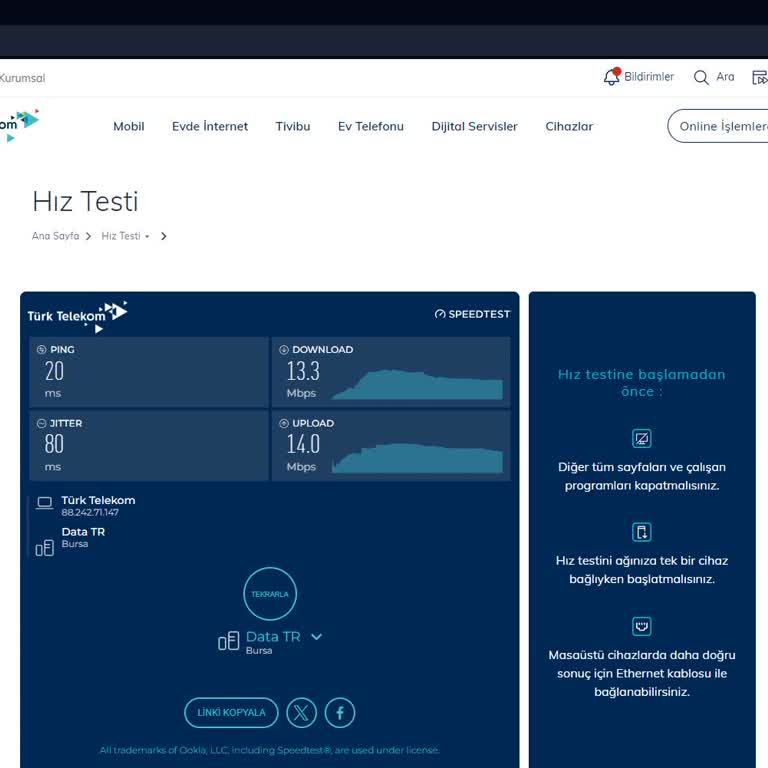The height and width of the screenshot is (768, 768).
Task: Click the single-device tip icon
Action: (642, 532)
